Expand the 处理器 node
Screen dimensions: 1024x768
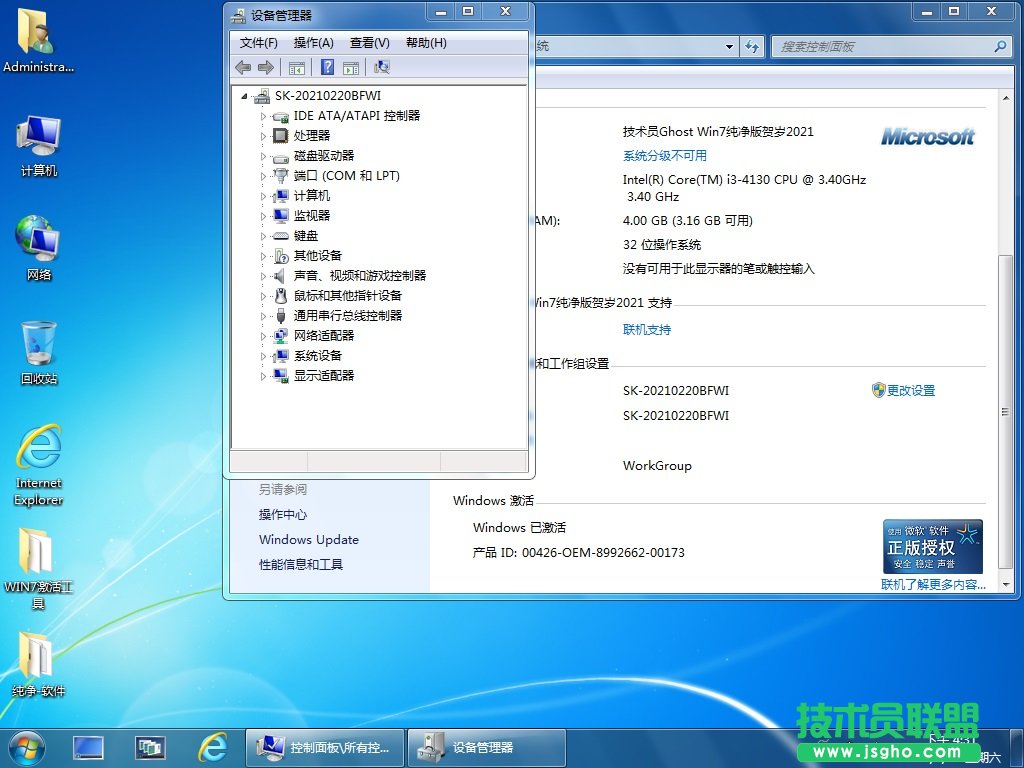click(264, 136)
